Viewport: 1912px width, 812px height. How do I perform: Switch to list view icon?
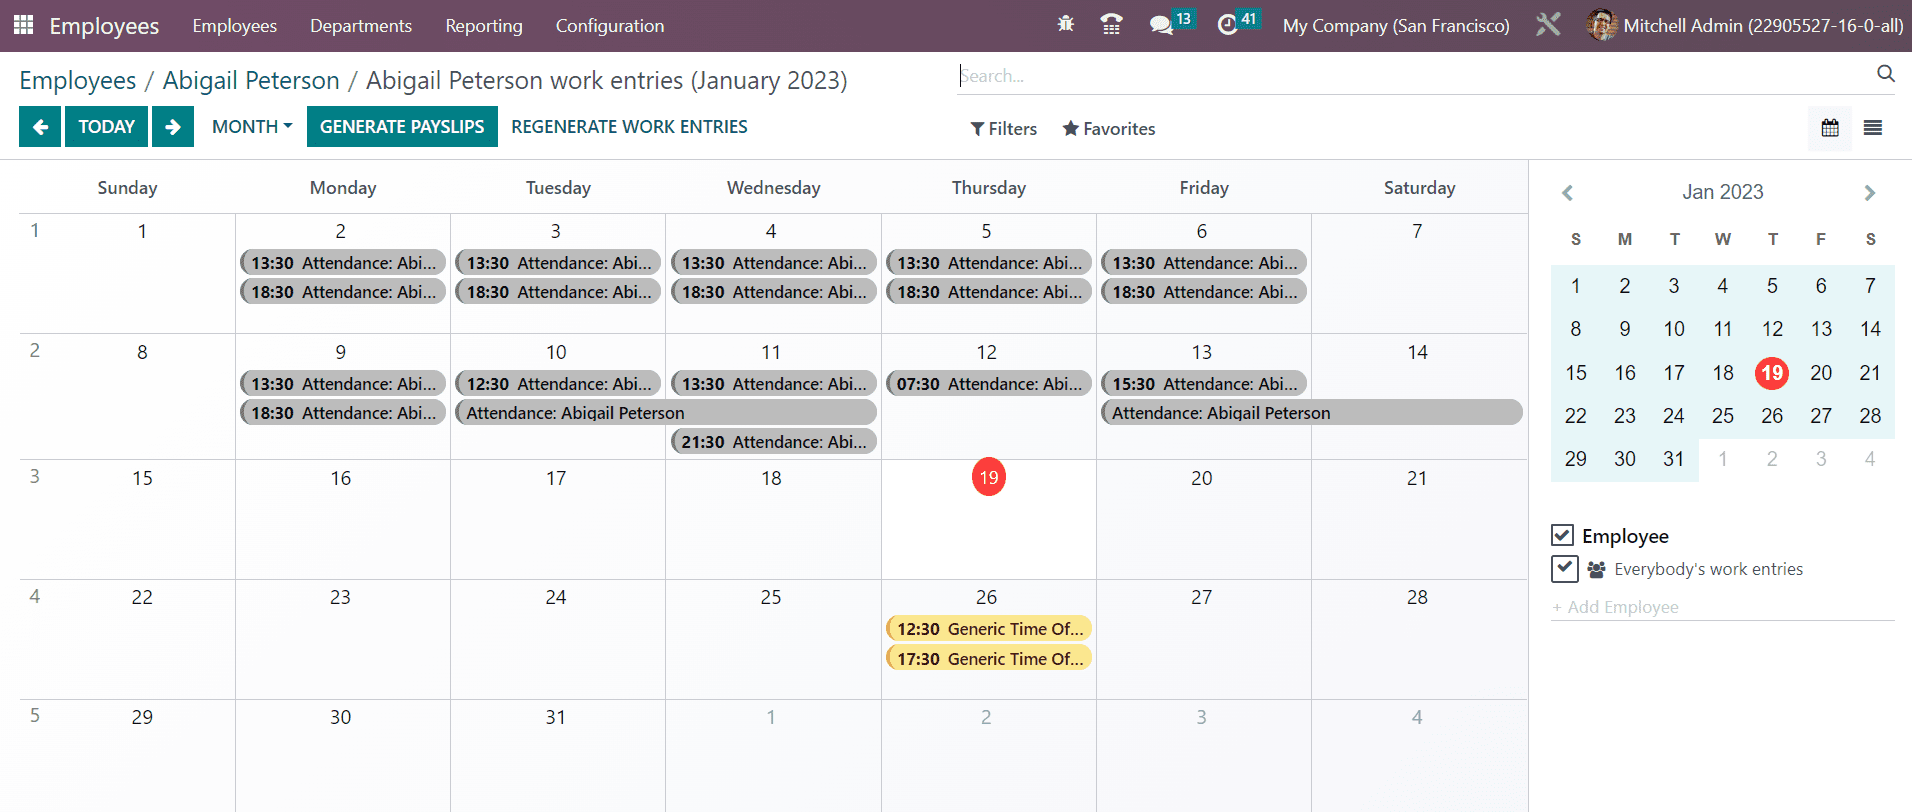(1873, 128)
